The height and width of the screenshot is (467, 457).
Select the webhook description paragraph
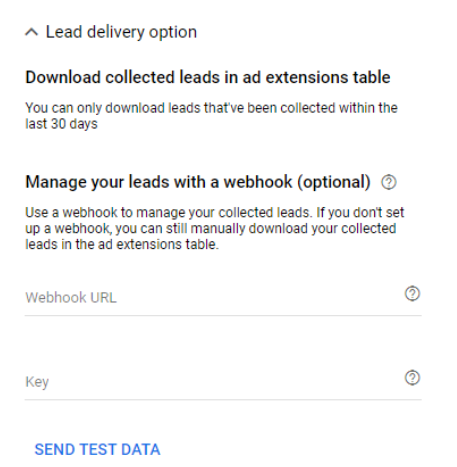(x=215, y=228)
